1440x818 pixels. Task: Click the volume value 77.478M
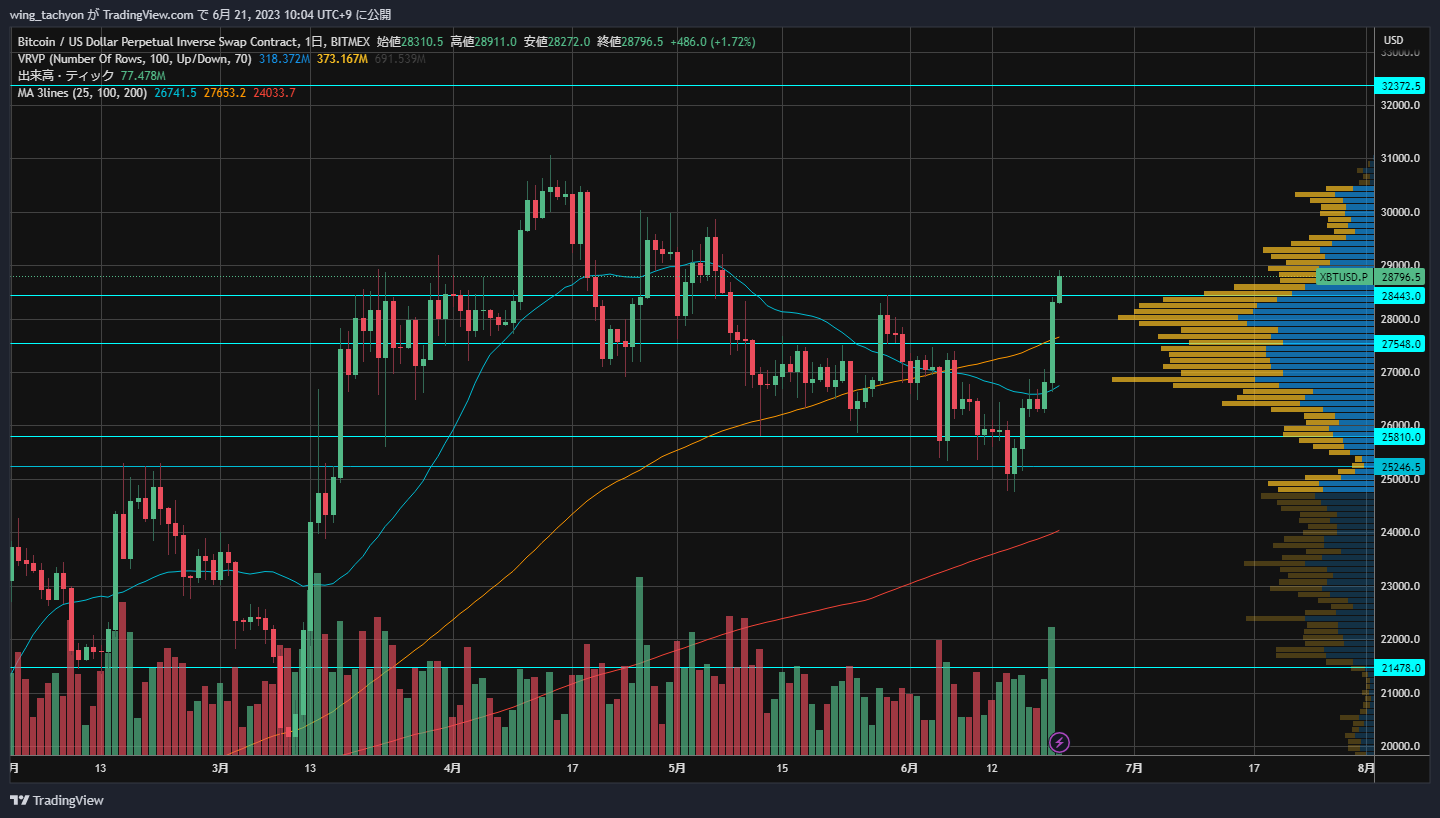tap(143, 76)
